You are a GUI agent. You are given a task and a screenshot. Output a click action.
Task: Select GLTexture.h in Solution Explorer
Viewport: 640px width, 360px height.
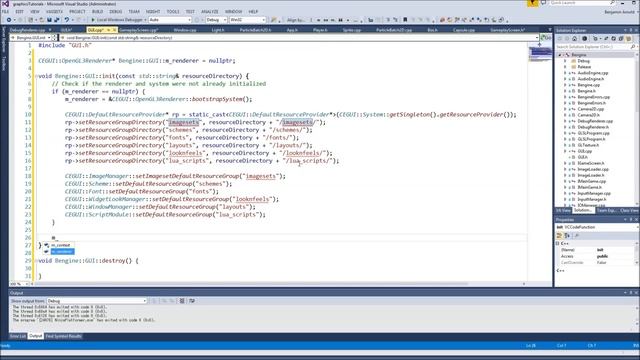588,145
